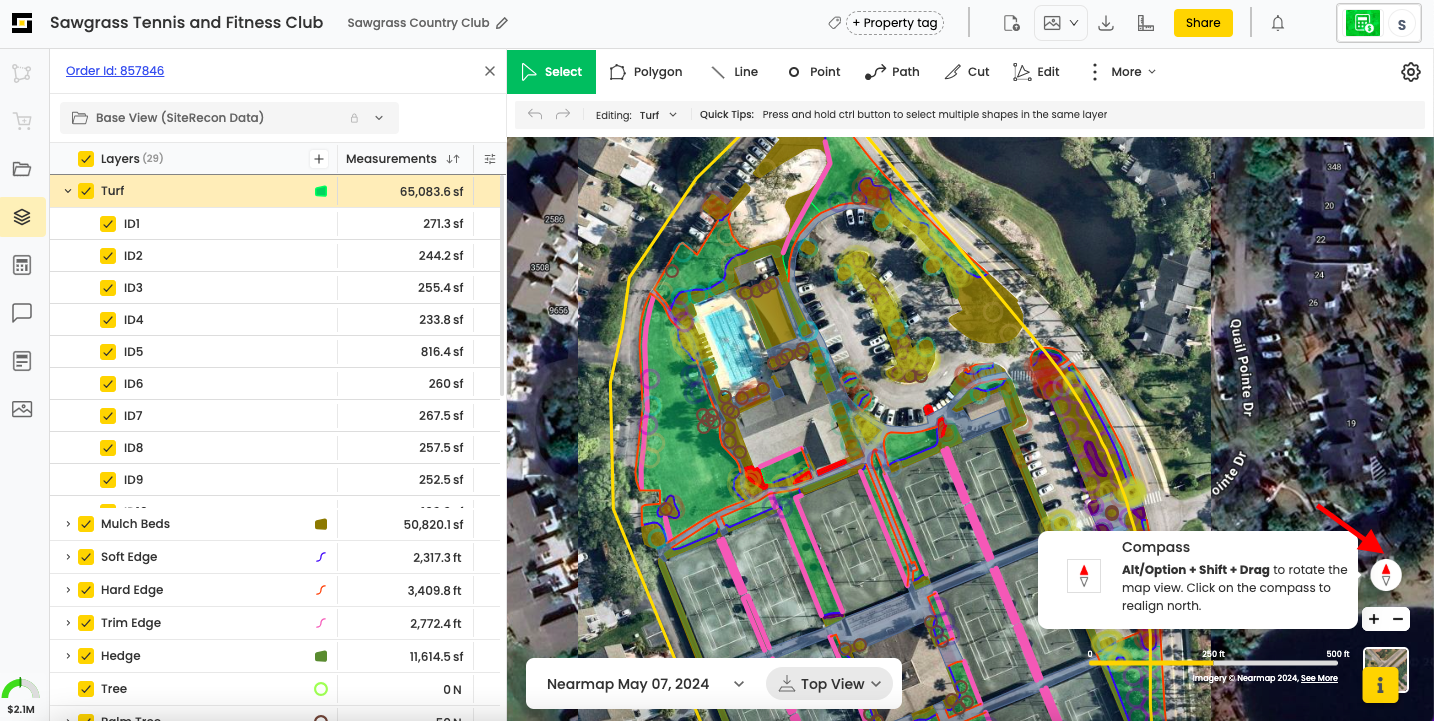Open the Top View dropdown
This screenshot has width=1434, height=721.
click(829, 684)
